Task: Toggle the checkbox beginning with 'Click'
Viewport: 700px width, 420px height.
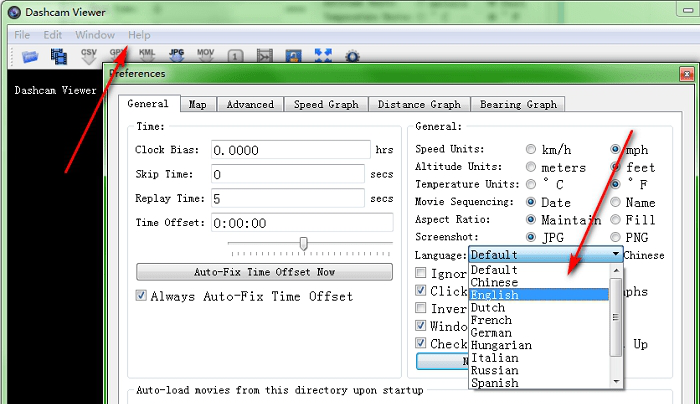Action: [420, 290]
